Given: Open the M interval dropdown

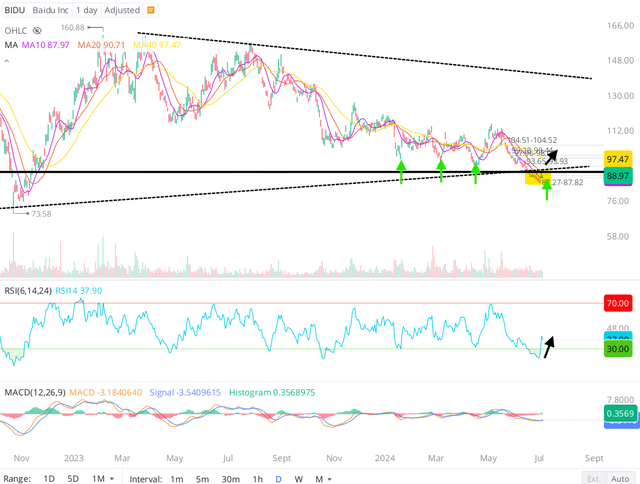Looking at the screenshot, I should pos(323,479).
